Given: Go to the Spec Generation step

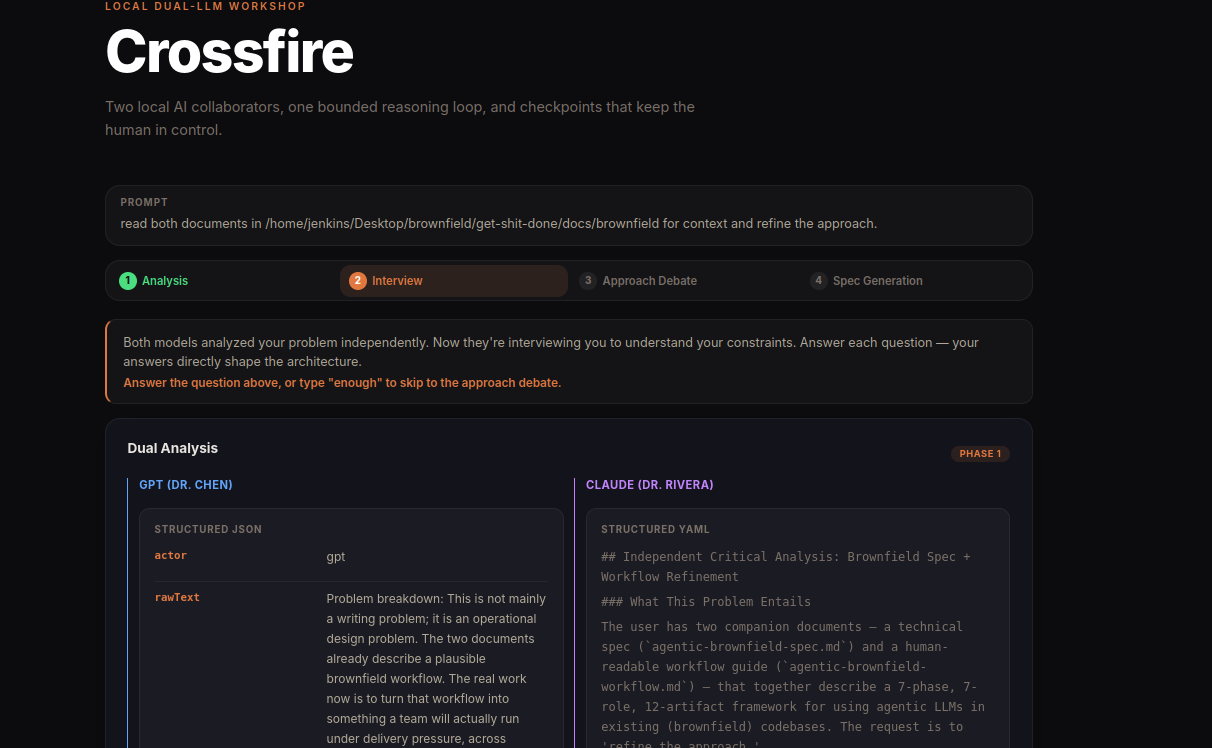Looking at the screenshot, I should point(915,281).
